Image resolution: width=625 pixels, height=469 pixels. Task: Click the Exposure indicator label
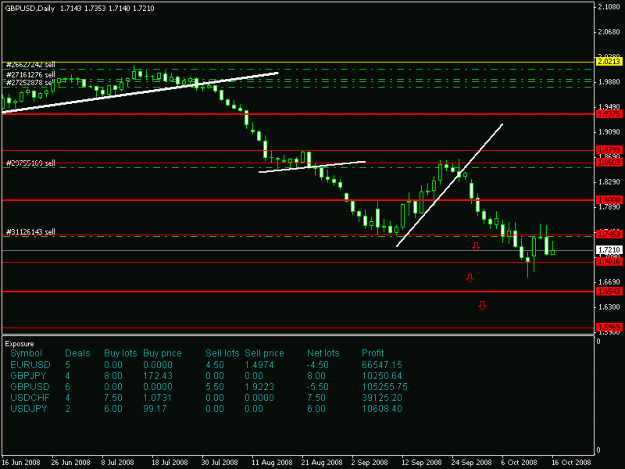coord(19,344)
